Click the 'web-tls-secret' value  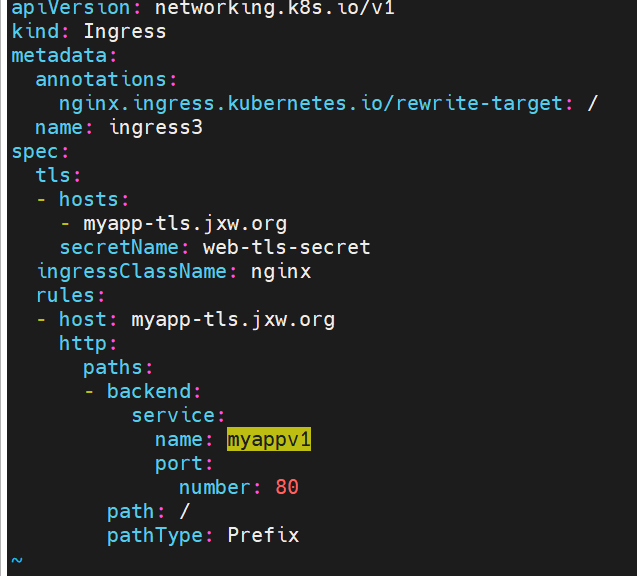(286, 247)
